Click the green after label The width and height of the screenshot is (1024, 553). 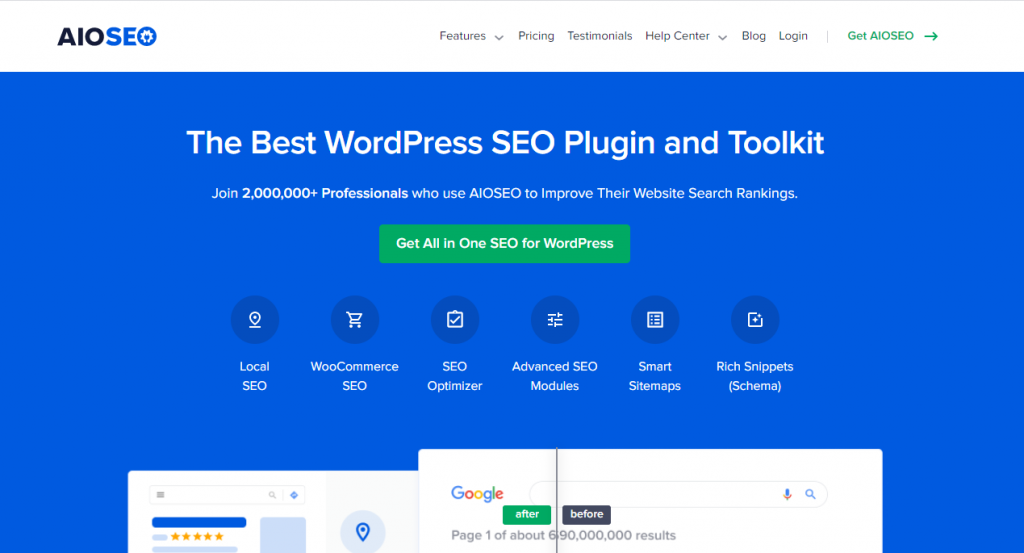coord(527,514)
